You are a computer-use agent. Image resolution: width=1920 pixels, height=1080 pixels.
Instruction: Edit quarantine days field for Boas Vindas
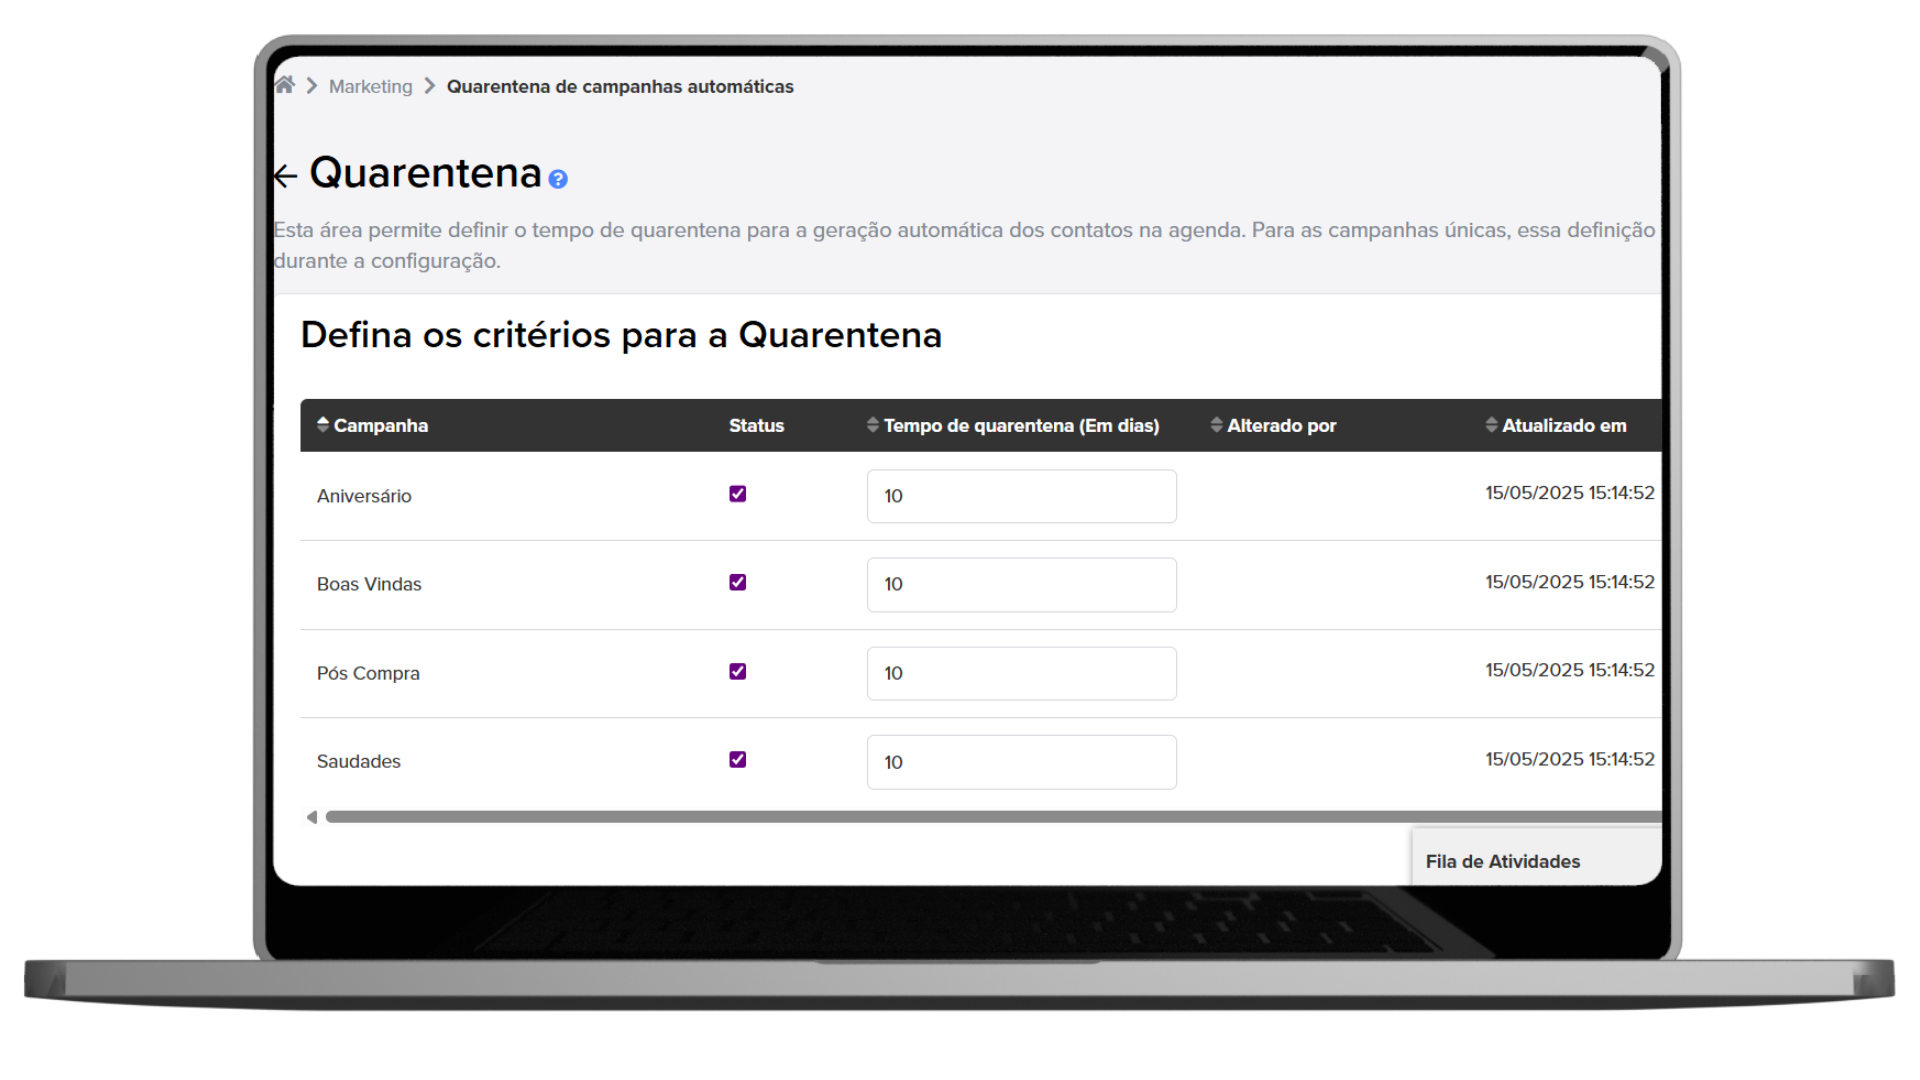(1022, 584)
